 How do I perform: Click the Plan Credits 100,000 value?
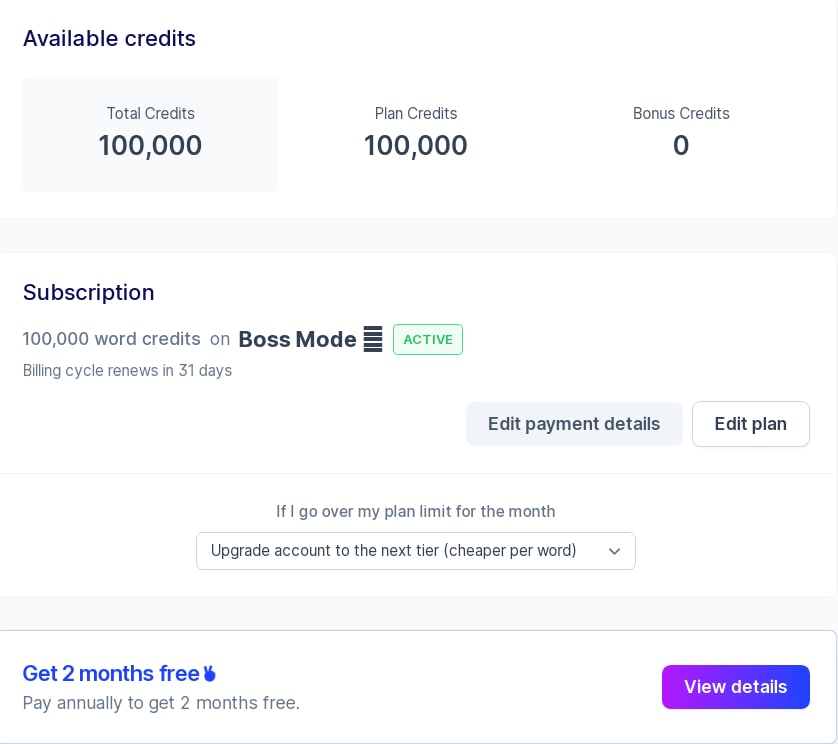point(416,146)
